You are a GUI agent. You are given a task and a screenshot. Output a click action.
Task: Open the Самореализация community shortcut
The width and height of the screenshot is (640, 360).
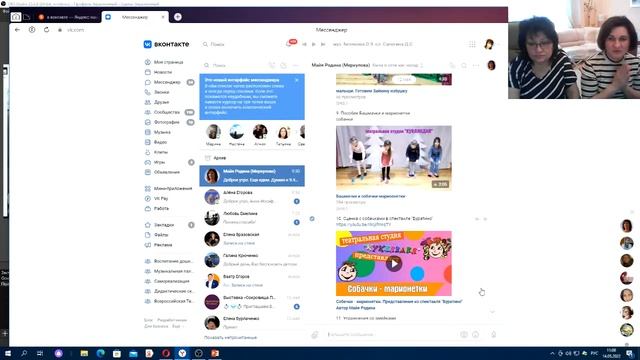click(x=167, y=281)
